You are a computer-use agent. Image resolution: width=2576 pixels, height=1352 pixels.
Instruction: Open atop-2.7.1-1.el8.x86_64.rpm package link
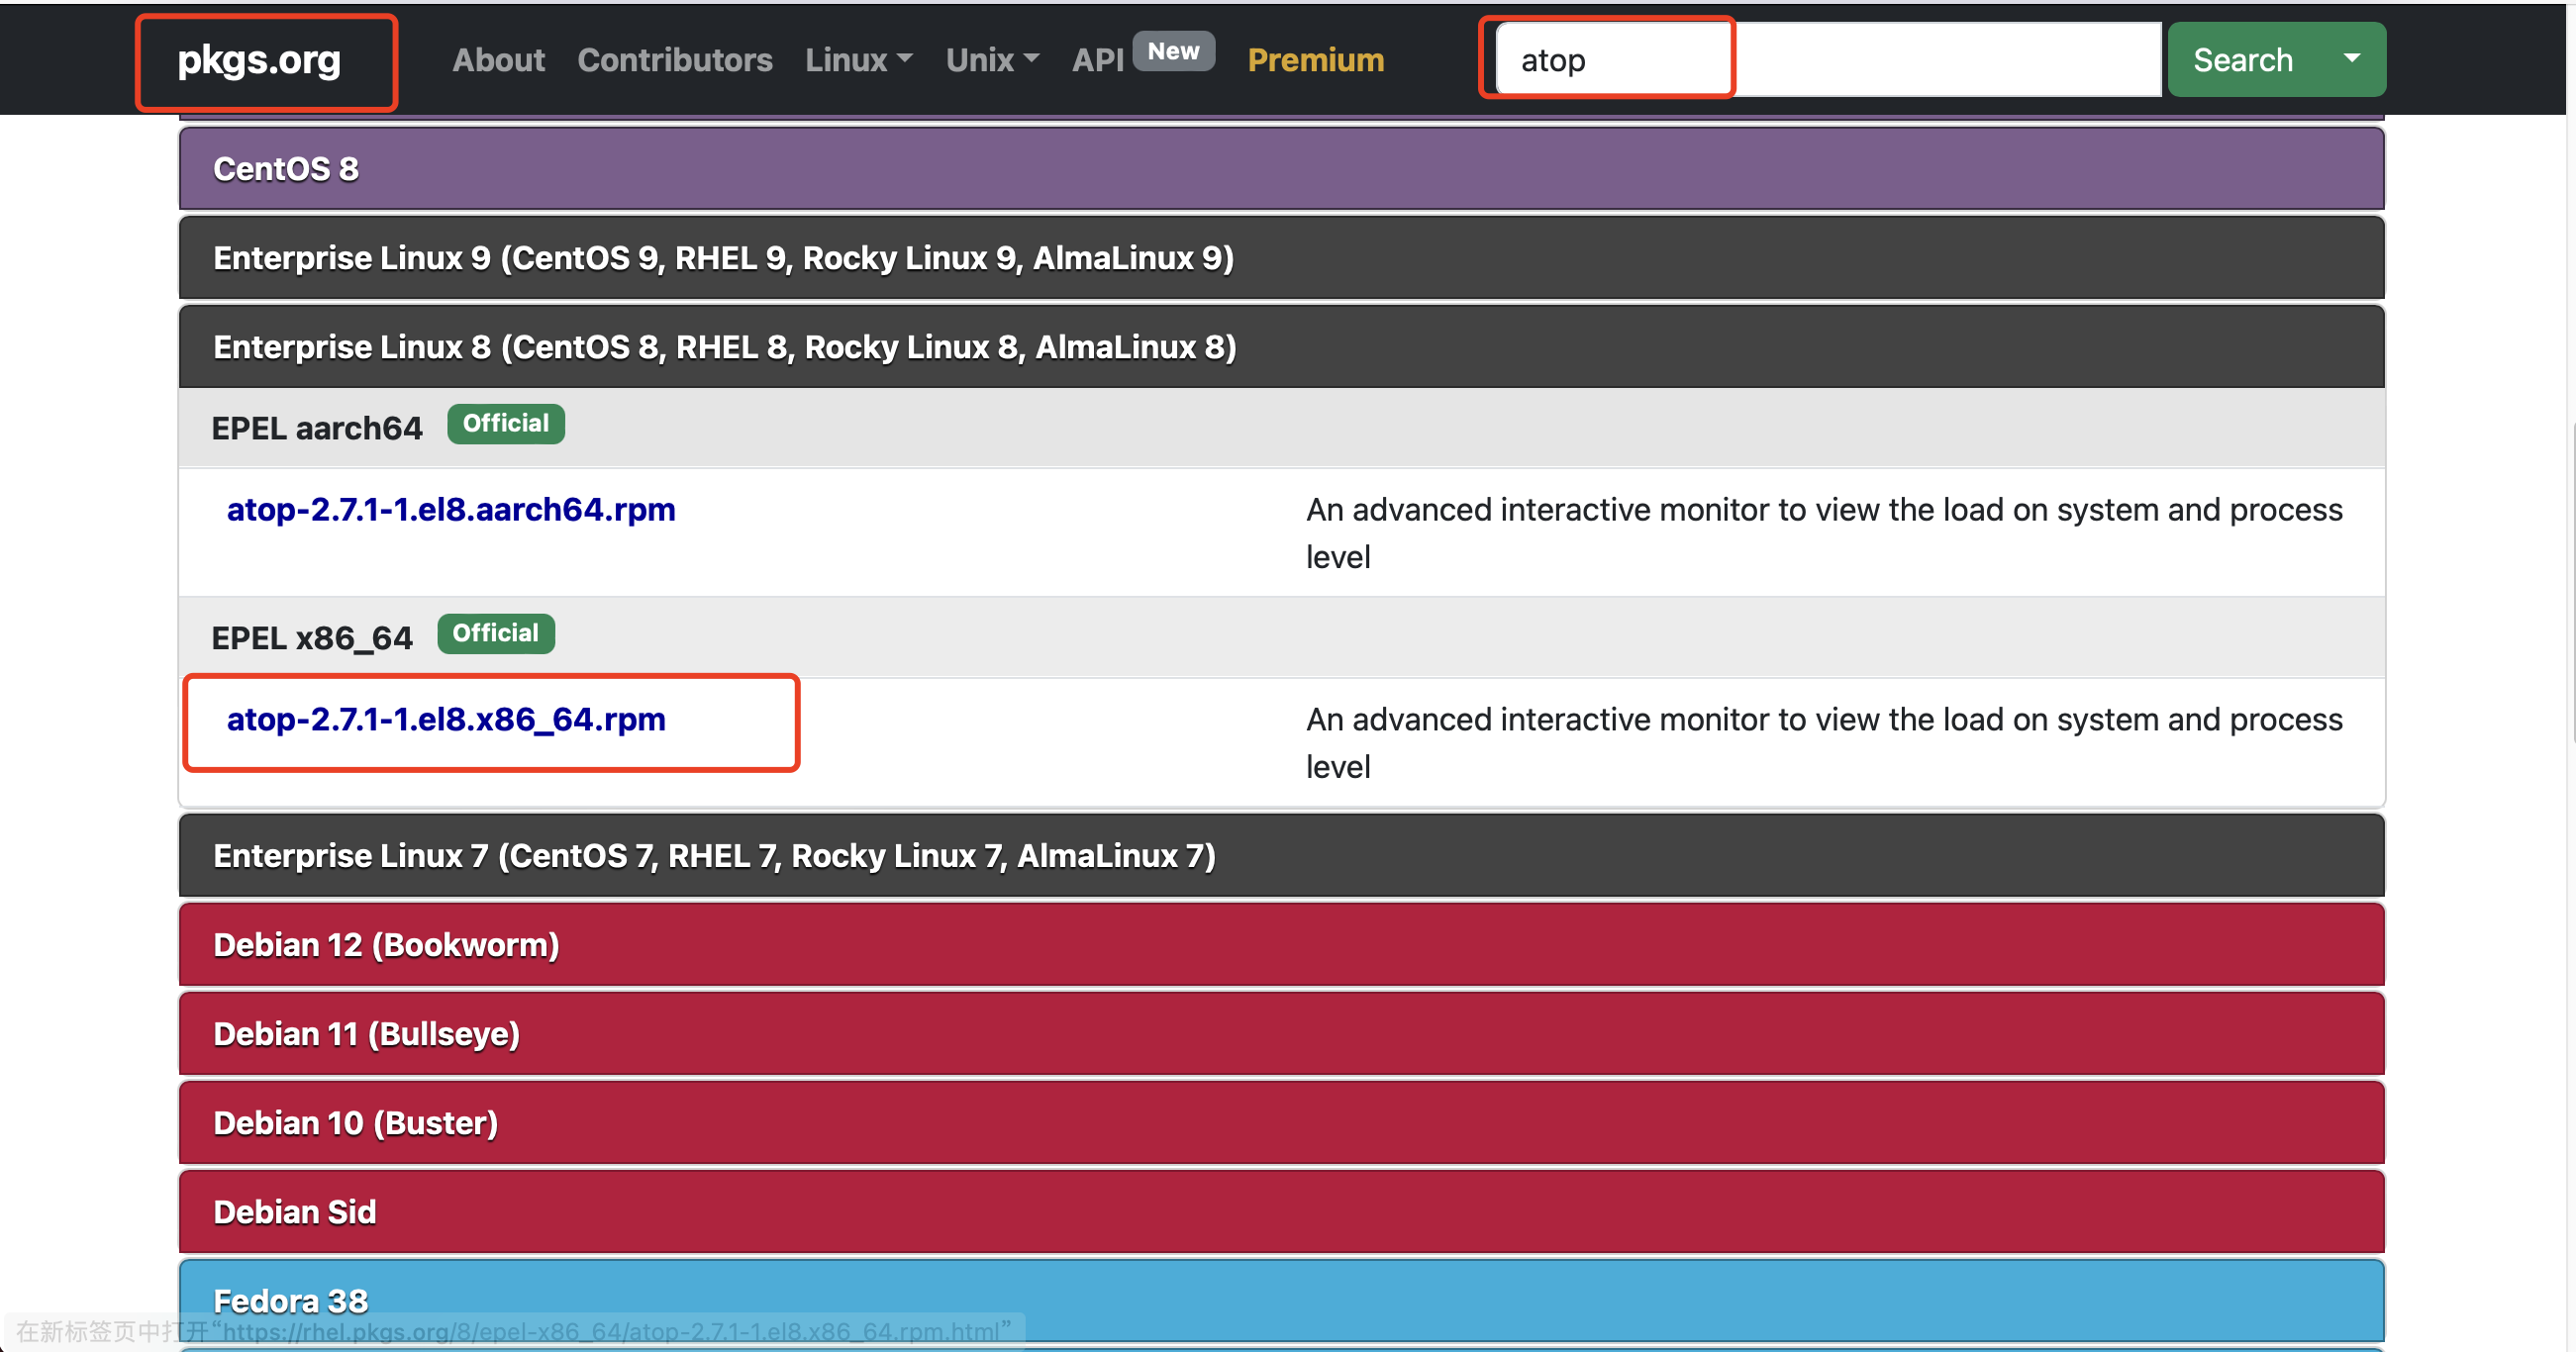coord(446,720)
